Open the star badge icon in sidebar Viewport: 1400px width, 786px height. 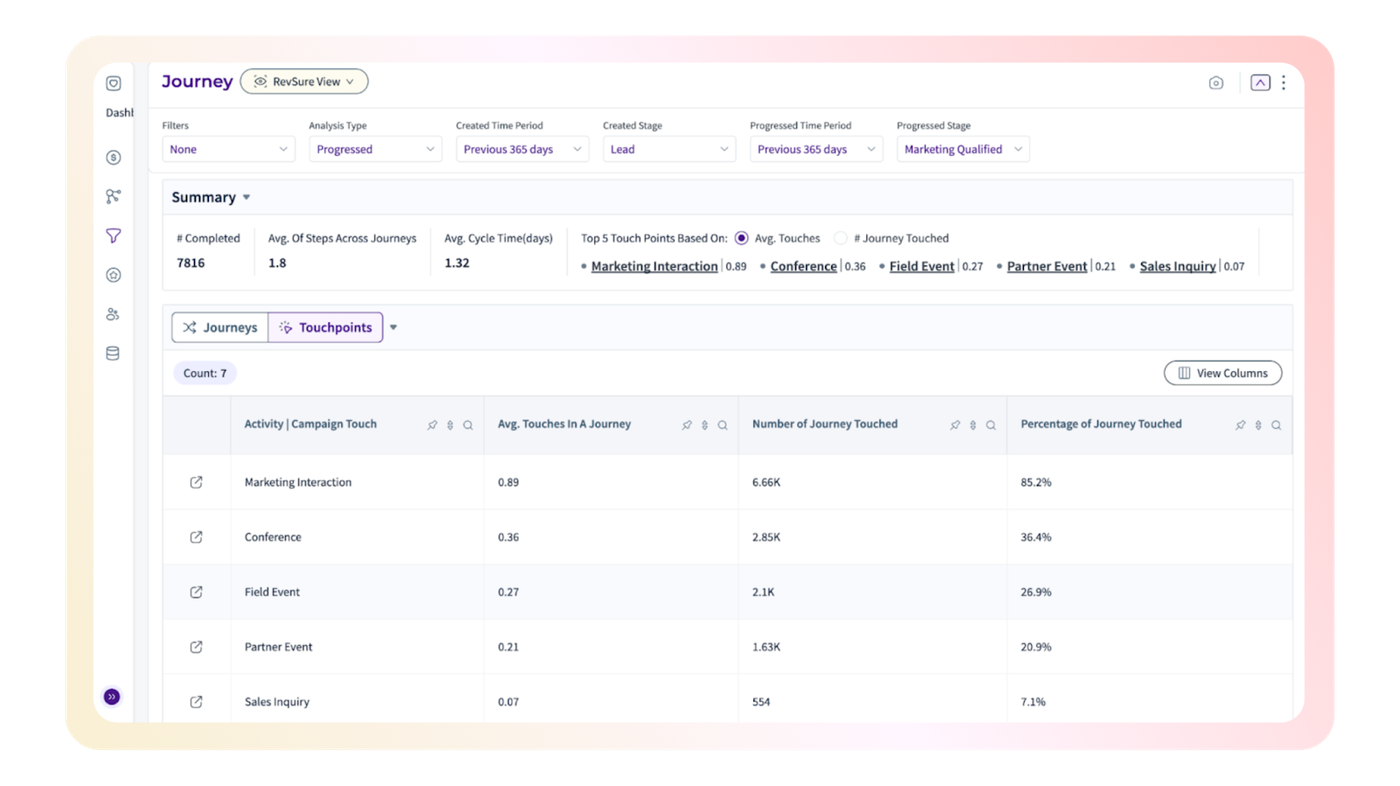(x=113, y=275)
